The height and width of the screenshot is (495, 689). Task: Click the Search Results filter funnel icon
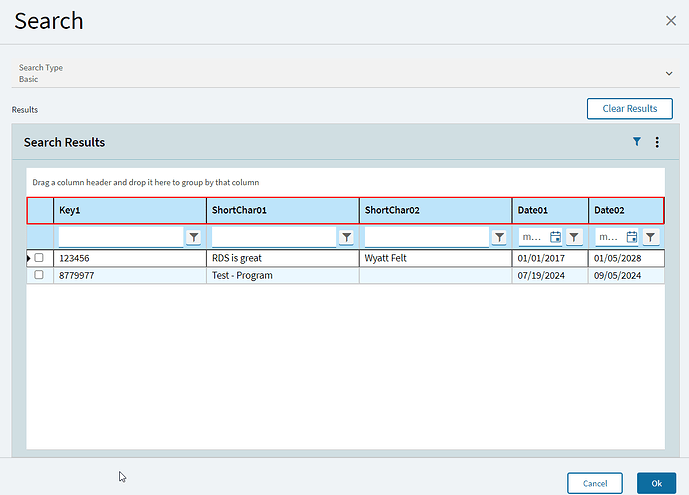[636, 142]
